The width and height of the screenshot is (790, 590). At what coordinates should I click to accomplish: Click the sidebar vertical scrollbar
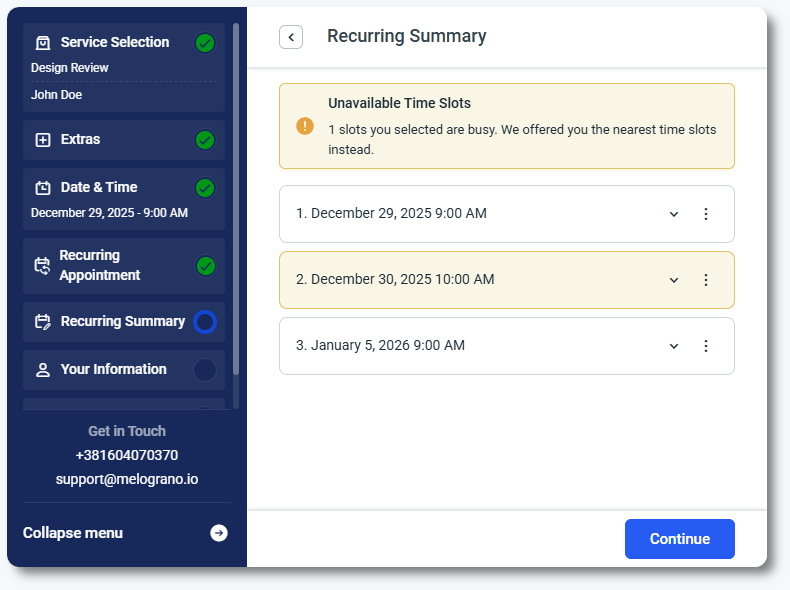pyautogui.click(x=236, y=200)
